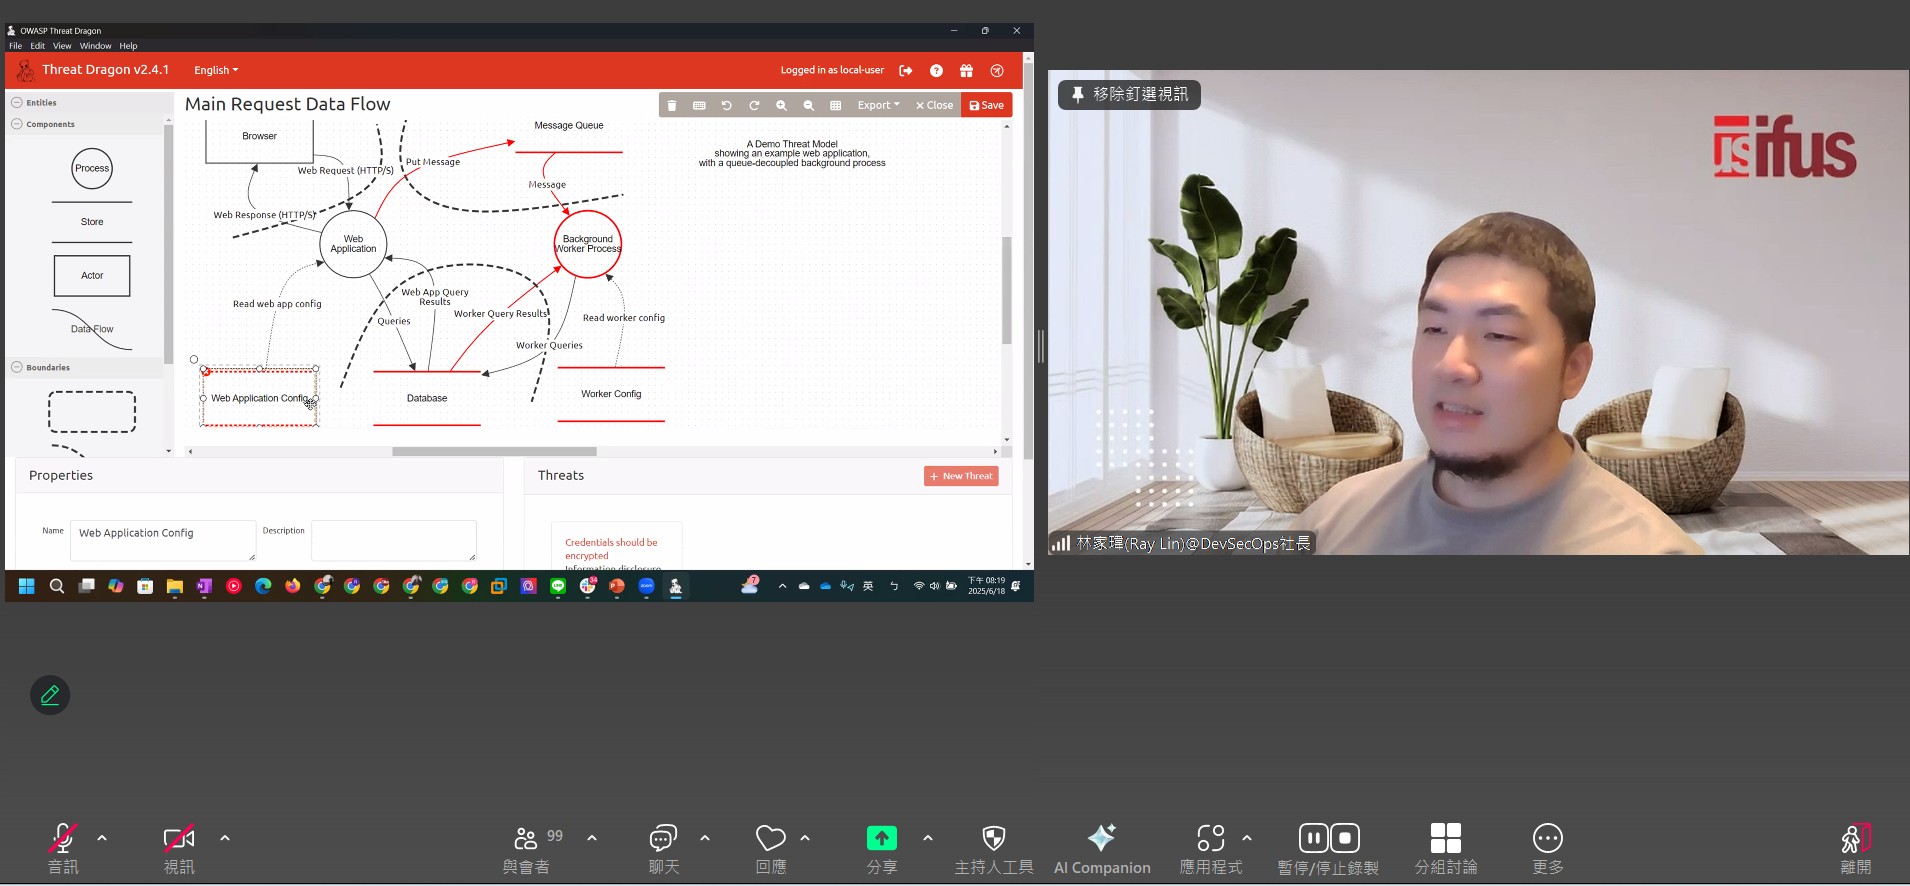Image resolution: width=1910 pixels, height=886 pixels.
Task: Click the redo icon in diagram toolbar
Action: [754, 105]
